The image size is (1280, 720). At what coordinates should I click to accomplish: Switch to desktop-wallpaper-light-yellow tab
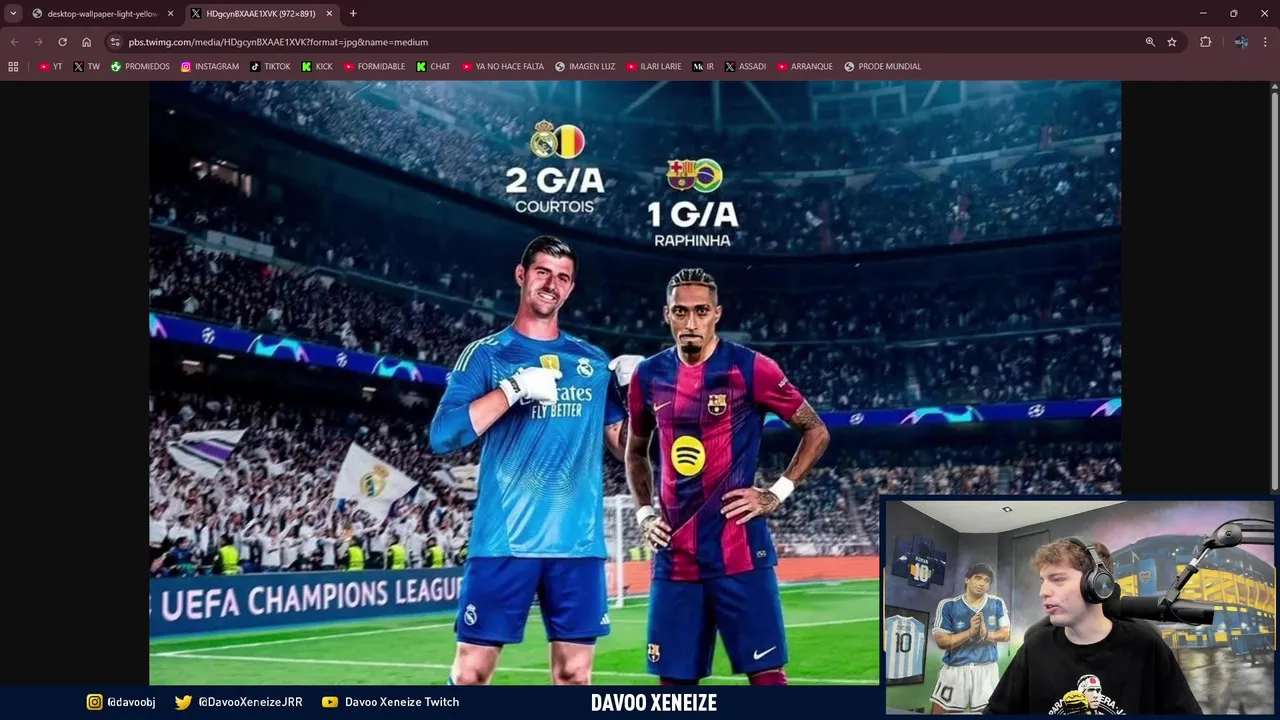(102, 14)
